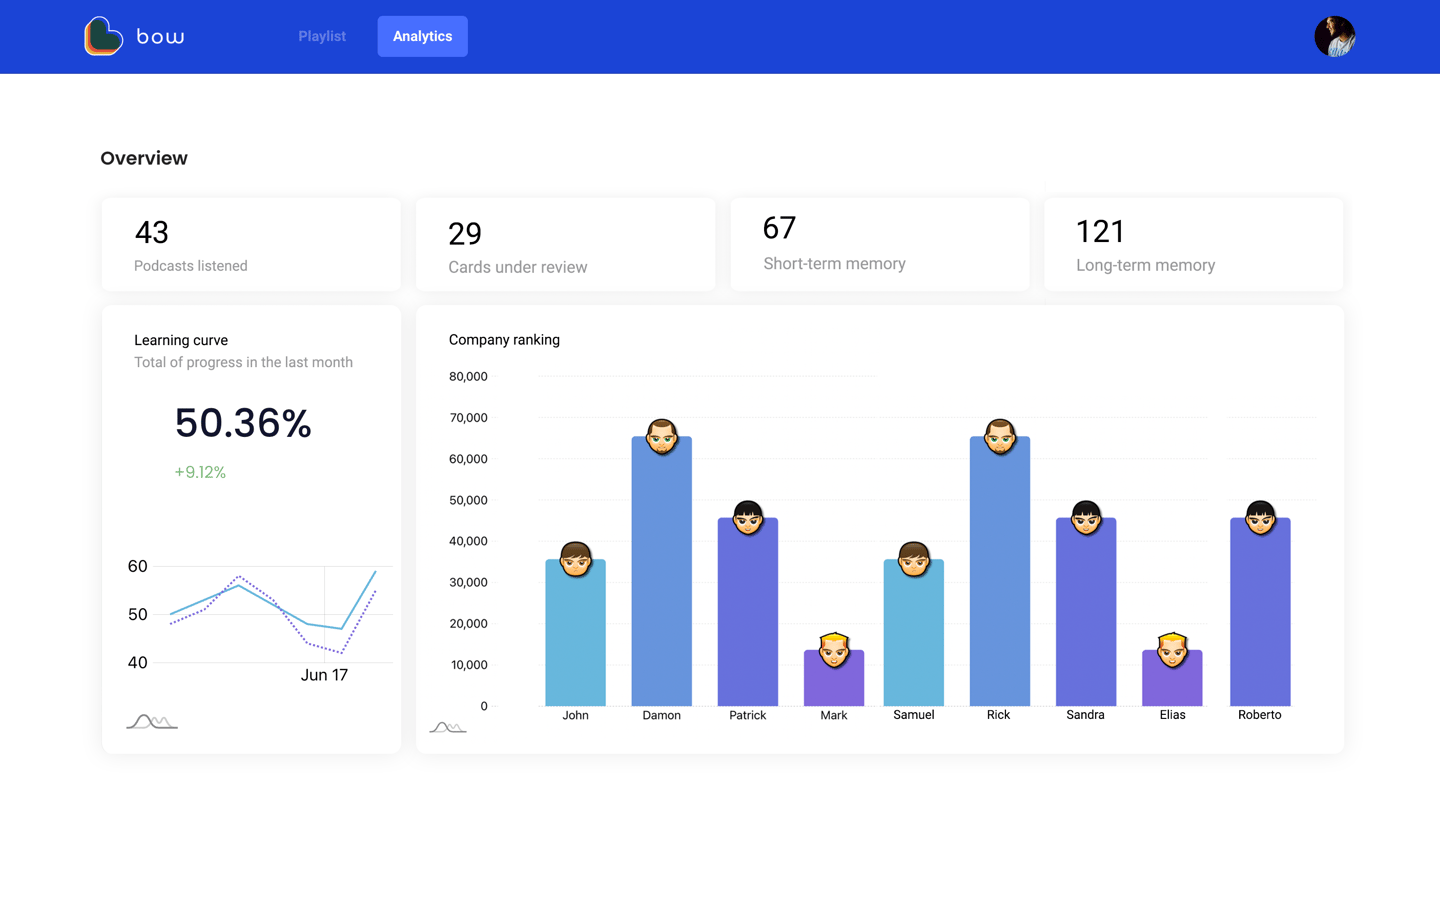Switch to the Playlist tab
The image size is (1440, 923).
[x=322, y=36]
